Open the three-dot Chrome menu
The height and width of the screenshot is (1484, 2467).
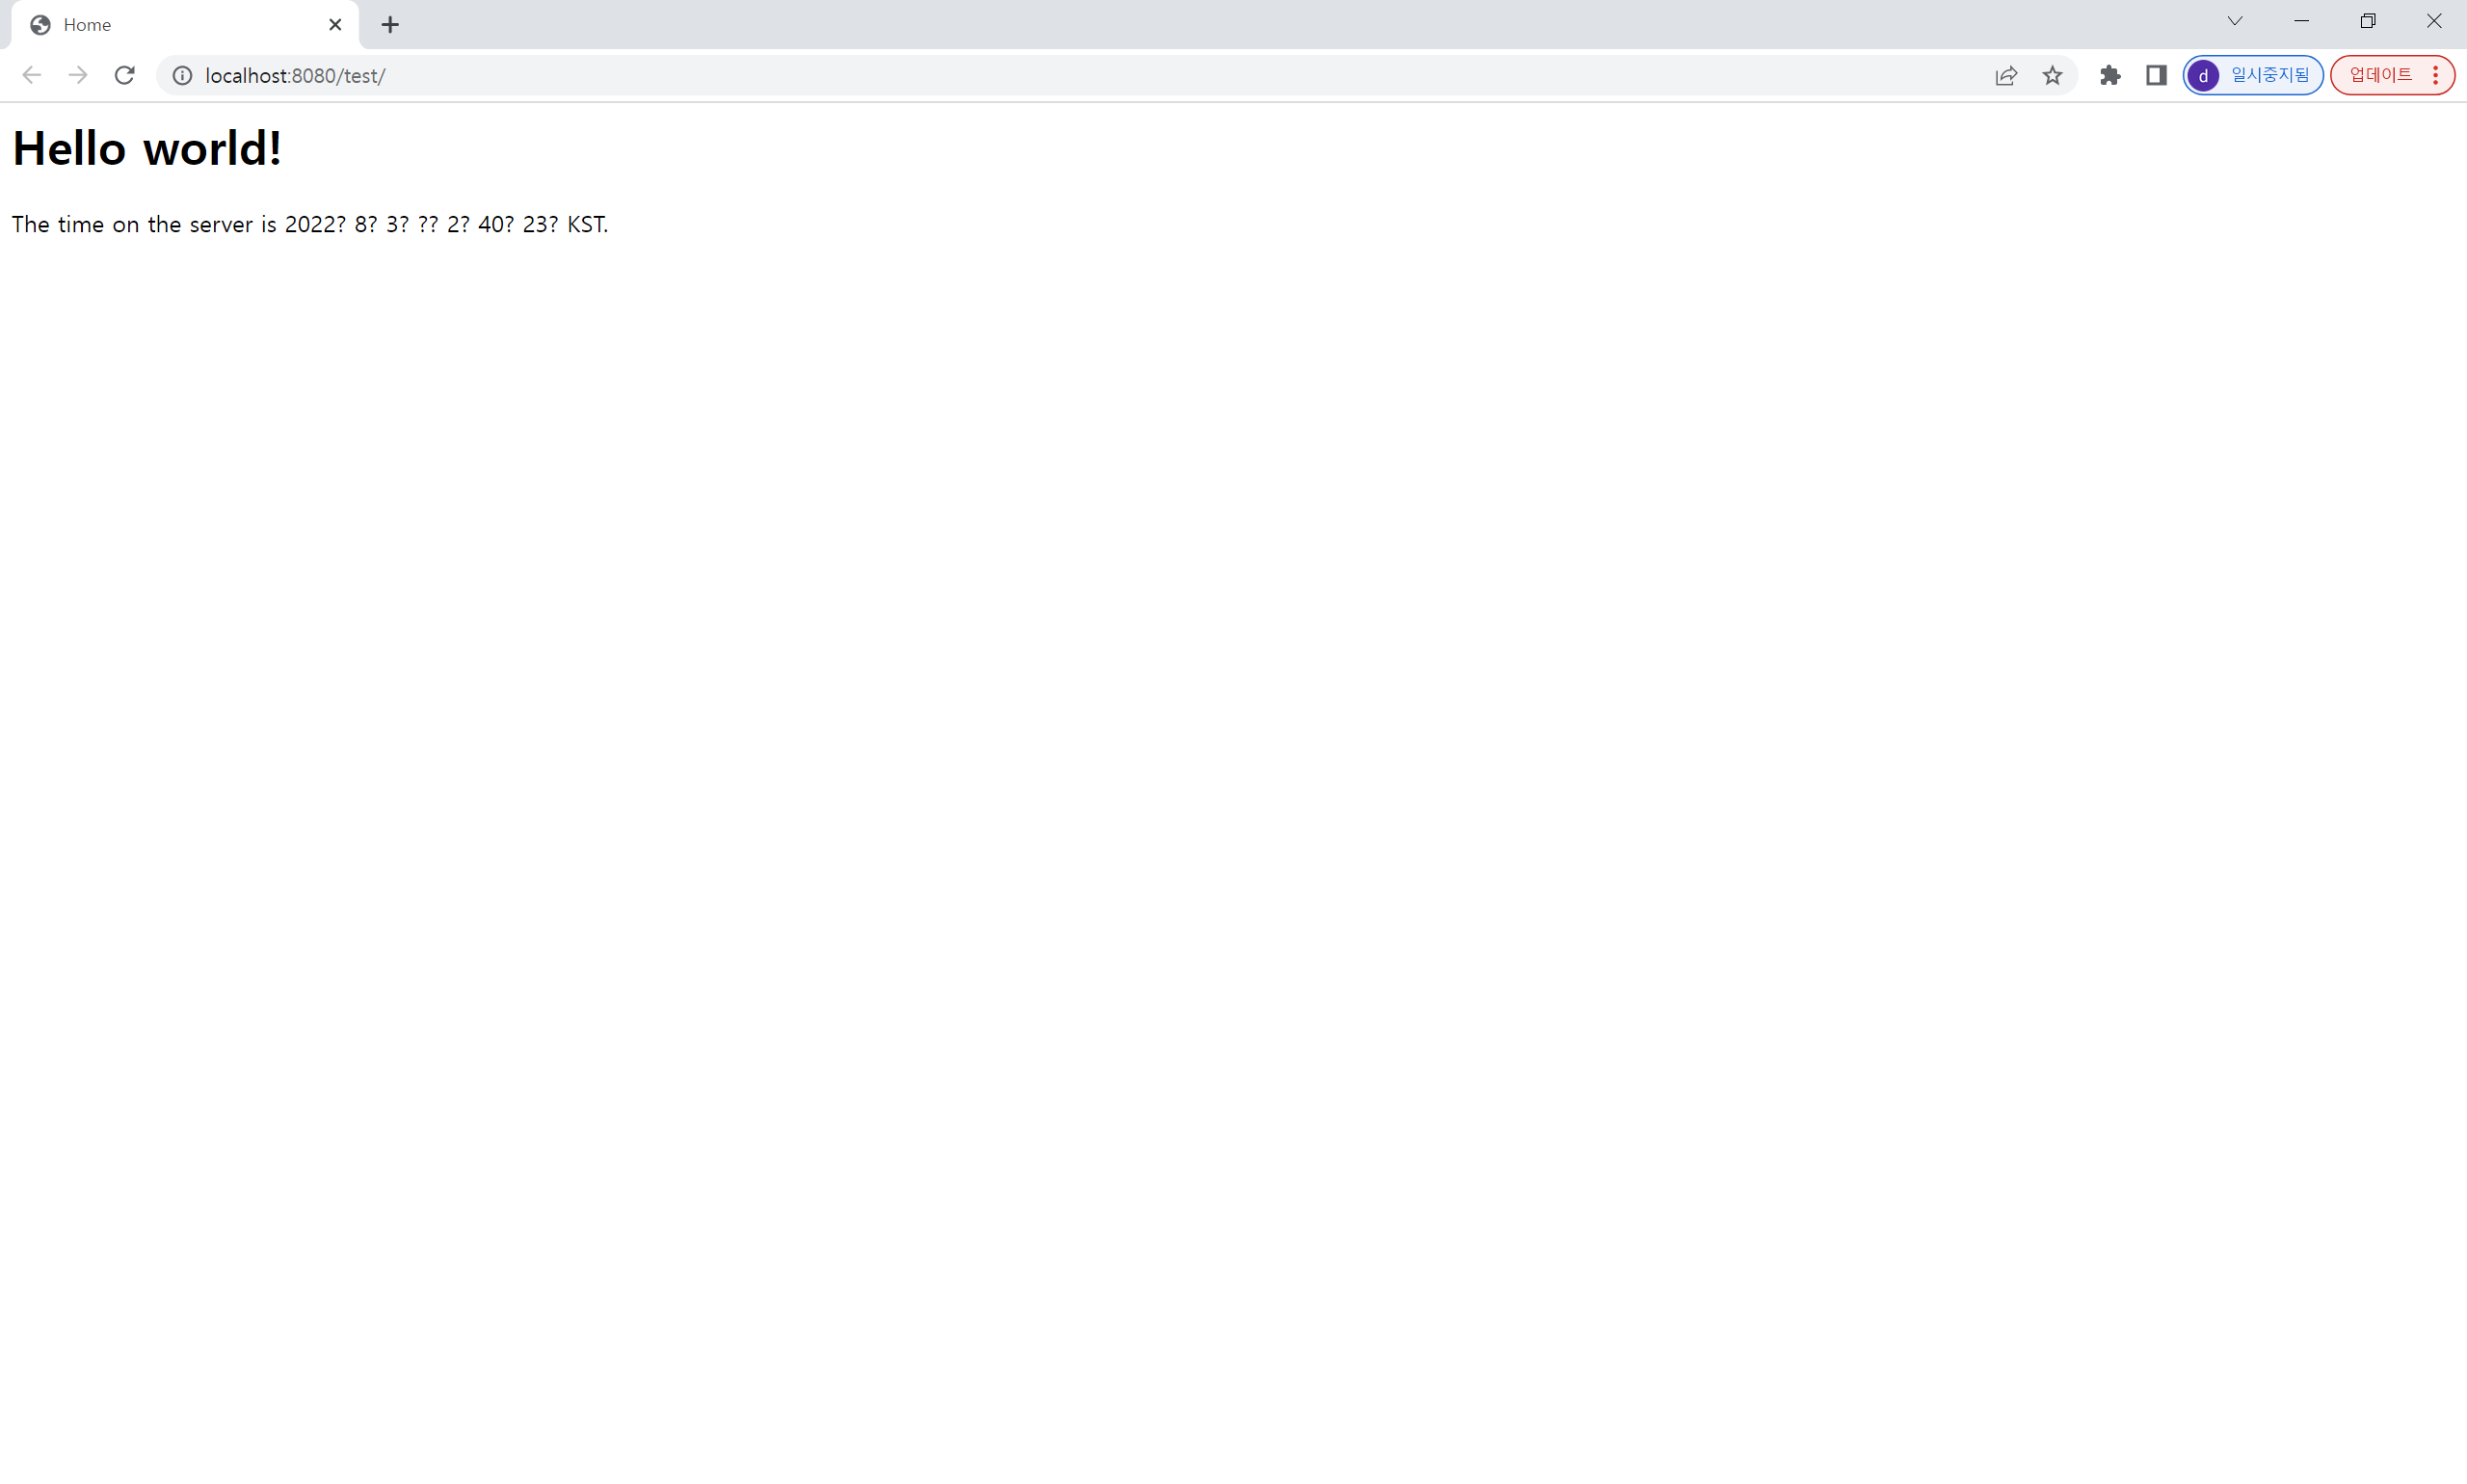coord(2435,75)
